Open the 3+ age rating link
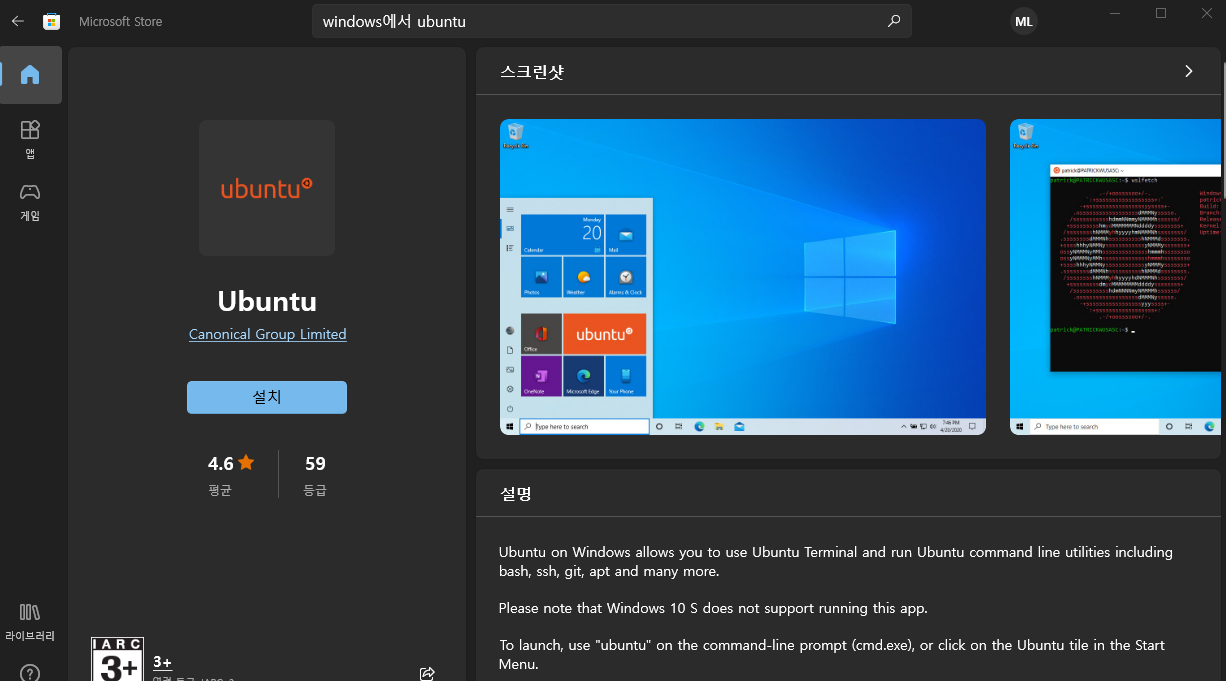Image resolution: width=1226 pixels, height=681 pixels. pos(162,662)
